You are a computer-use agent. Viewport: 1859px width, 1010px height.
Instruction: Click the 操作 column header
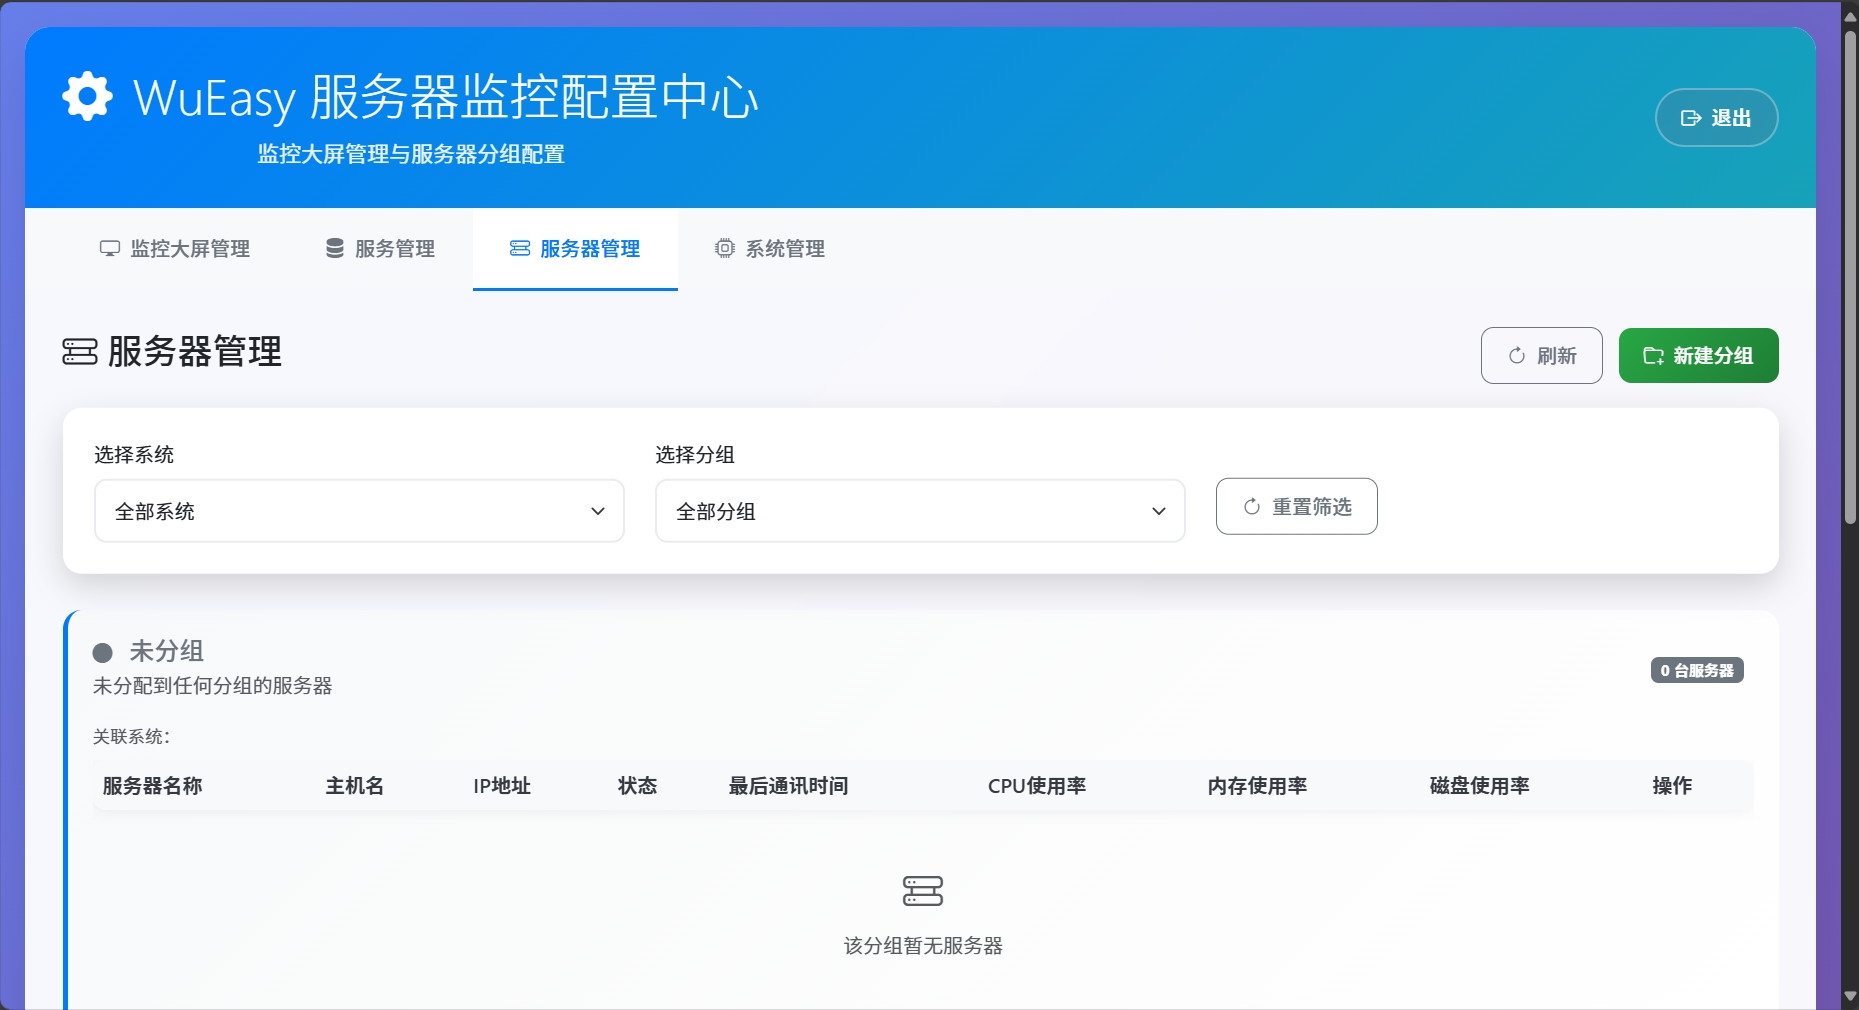click(1673, 786)
